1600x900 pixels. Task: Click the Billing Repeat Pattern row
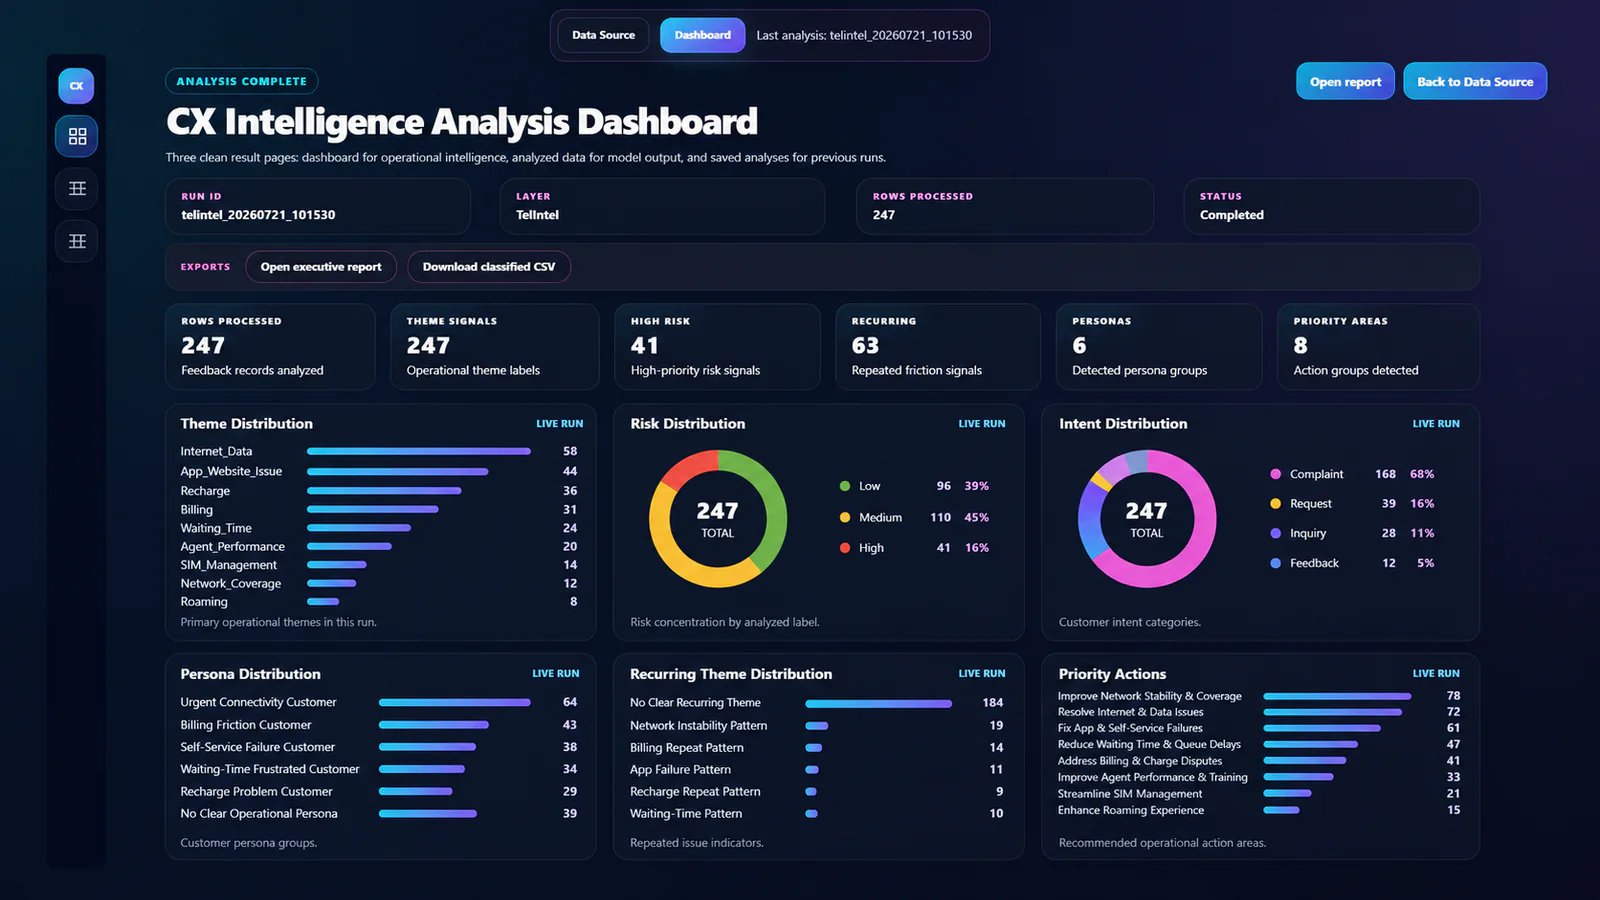pyautogui.click(x=816, y=748)
